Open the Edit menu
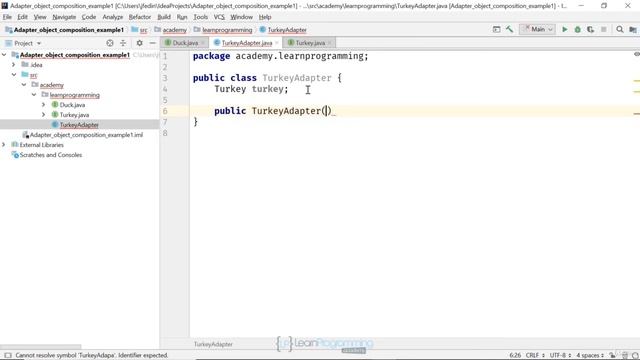This screenshot has height=360, width=640. pos(22,17)
